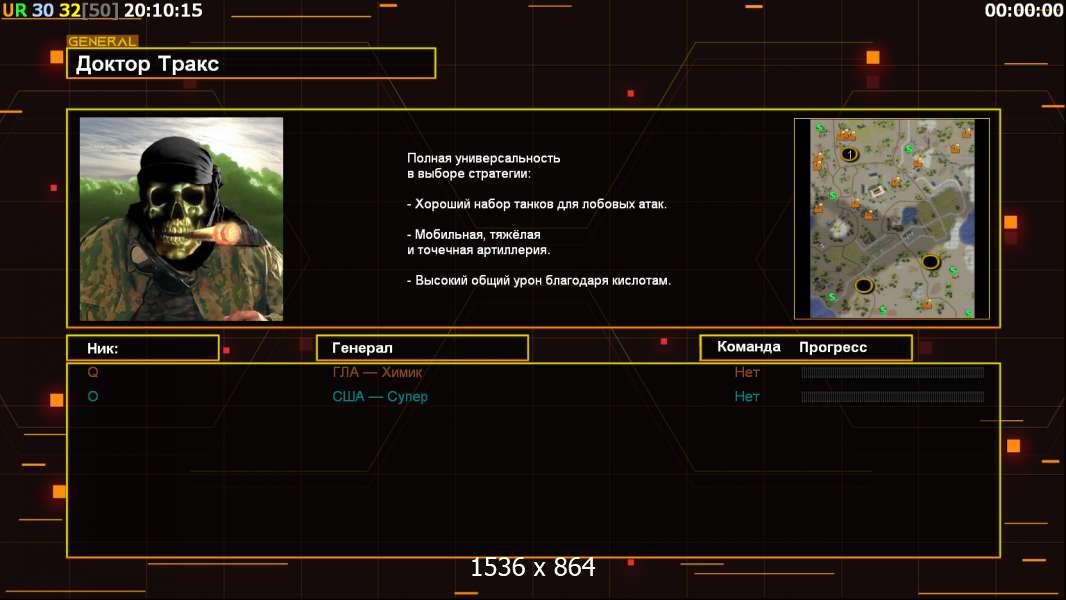Click 'ГЛА — Химик' general entry
Image resolution: width=1066 pixels, height=600 pixels.
(x=377, y=372)
